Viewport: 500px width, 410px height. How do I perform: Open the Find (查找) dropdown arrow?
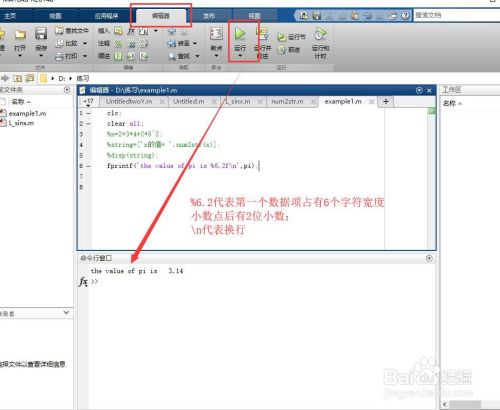point(197,56)
